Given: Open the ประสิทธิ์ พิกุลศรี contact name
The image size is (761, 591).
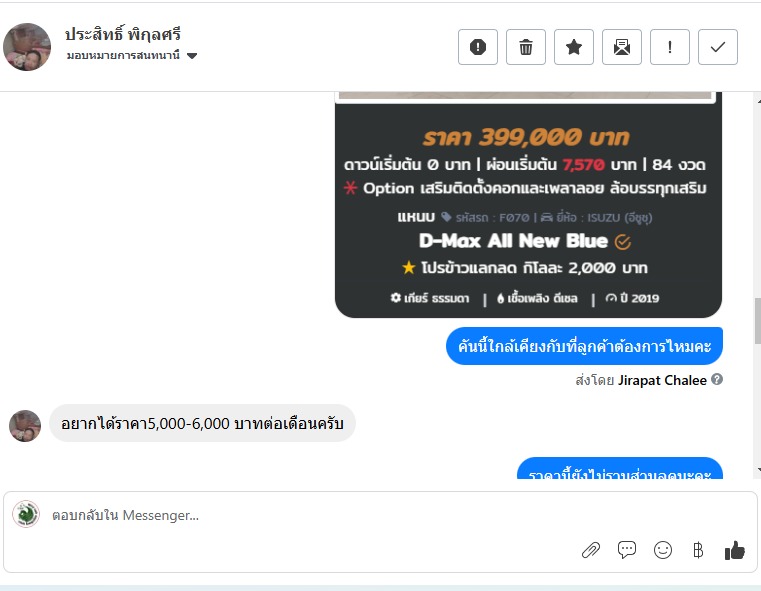Looking at the screenshot, I should (123, 34).
